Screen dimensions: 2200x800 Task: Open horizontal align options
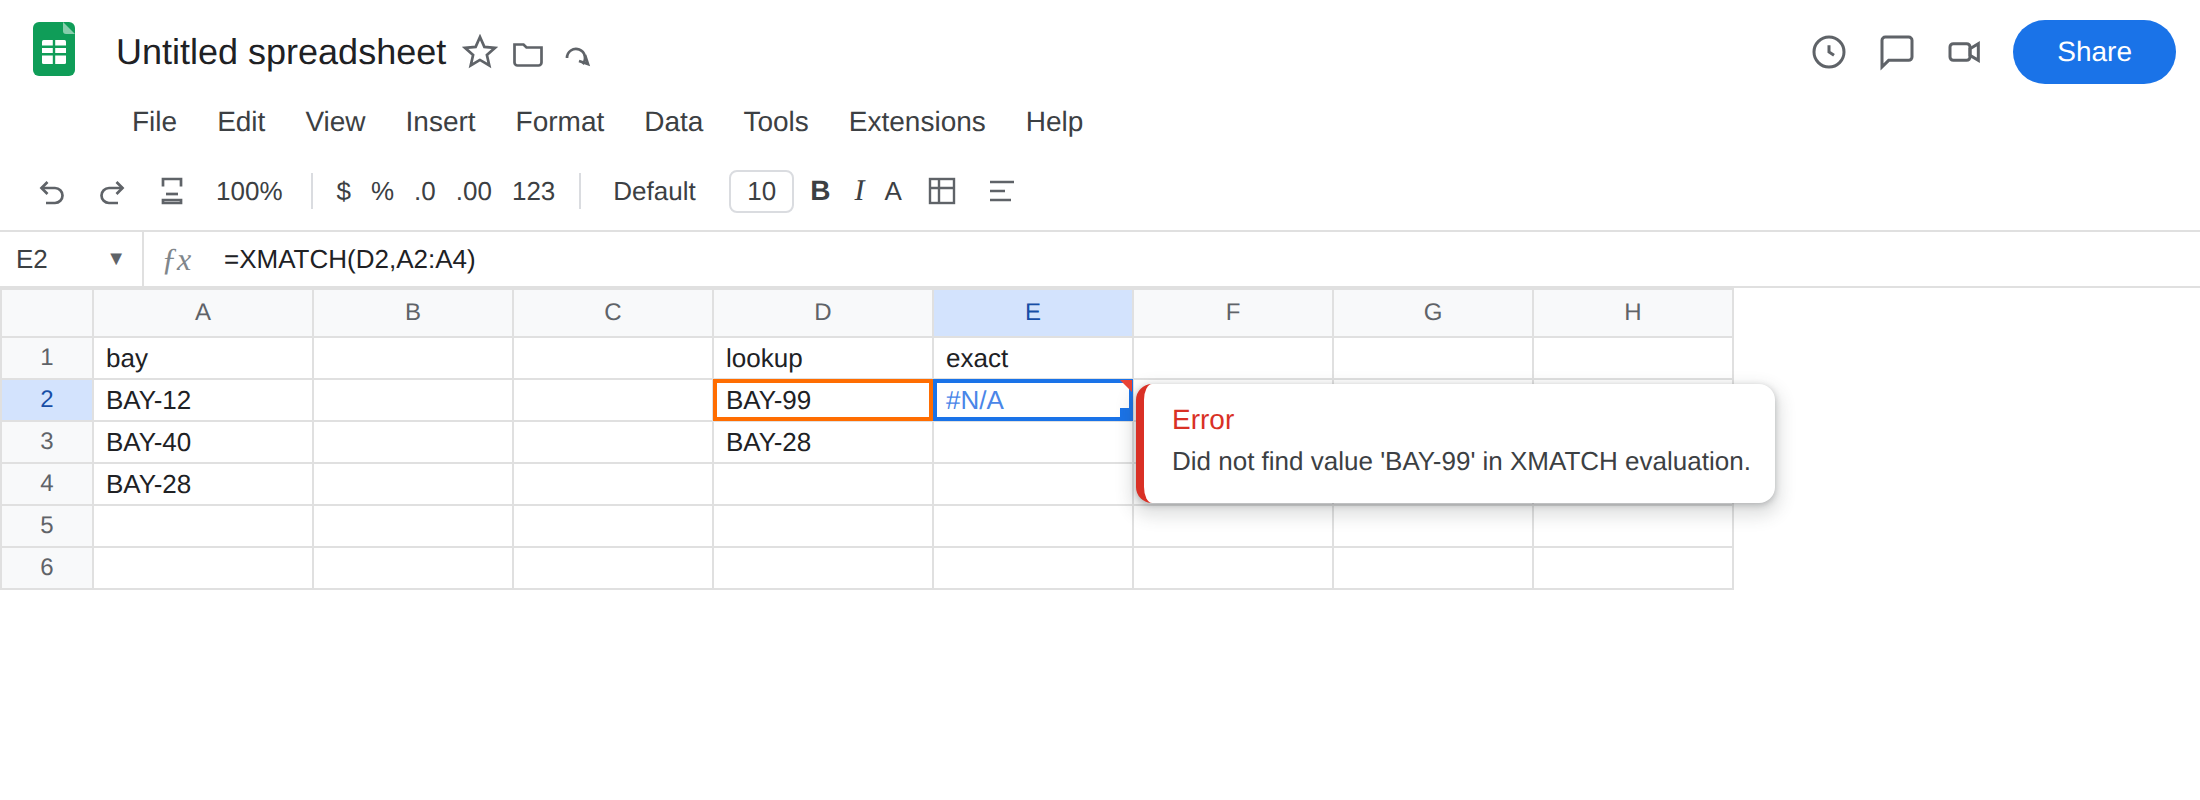click(x=1001, y=191)
